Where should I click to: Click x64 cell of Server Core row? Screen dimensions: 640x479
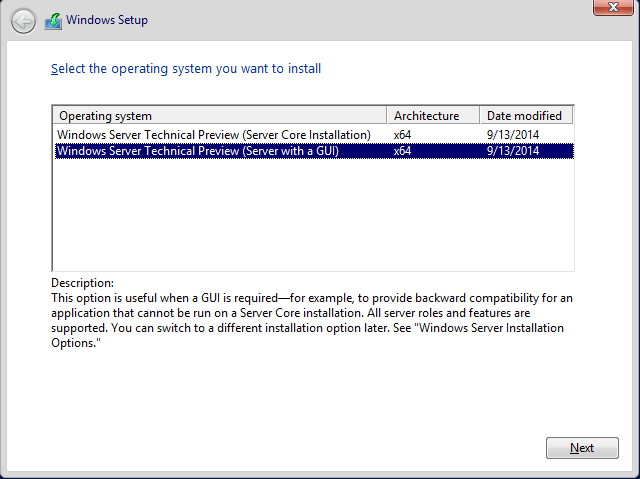click(402, 135)
